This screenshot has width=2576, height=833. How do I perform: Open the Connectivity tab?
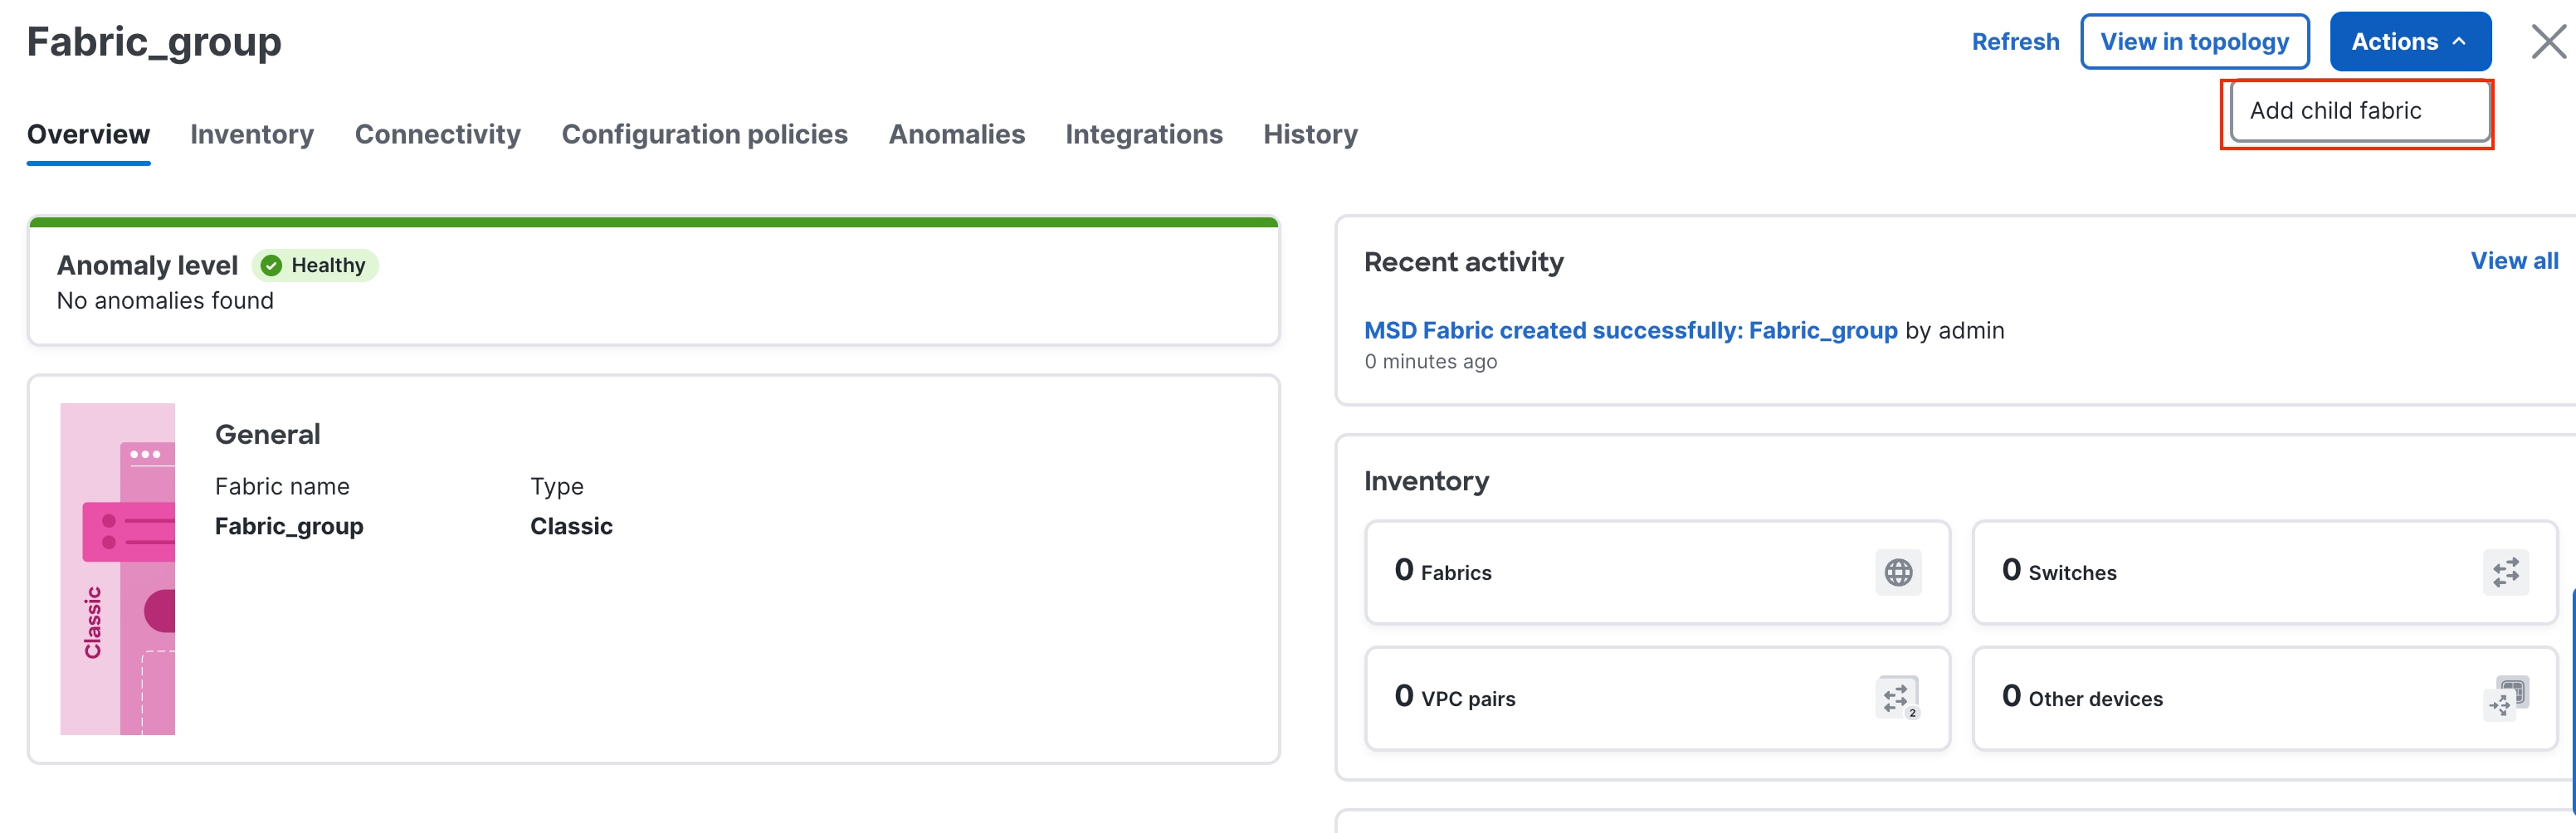point(438,133)
